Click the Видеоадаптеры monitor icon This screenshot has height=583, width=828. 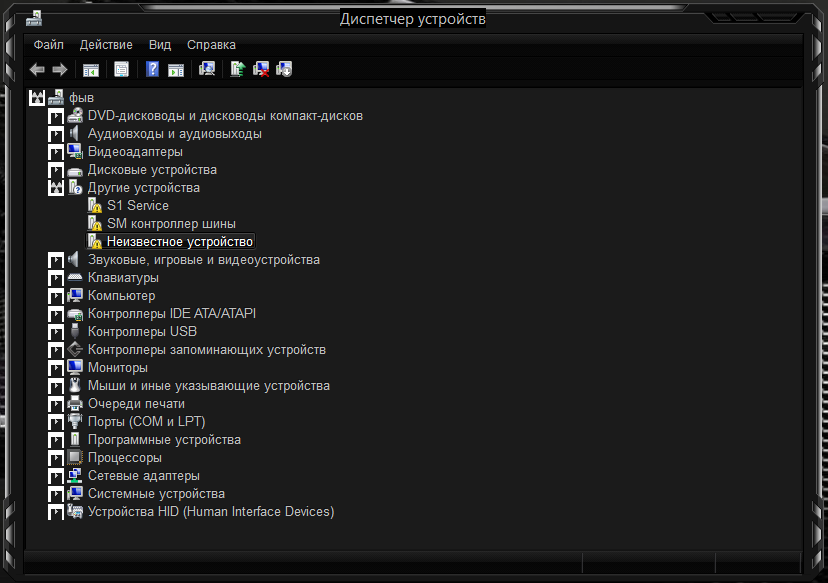pyautogui.click(x=75, y=152)
